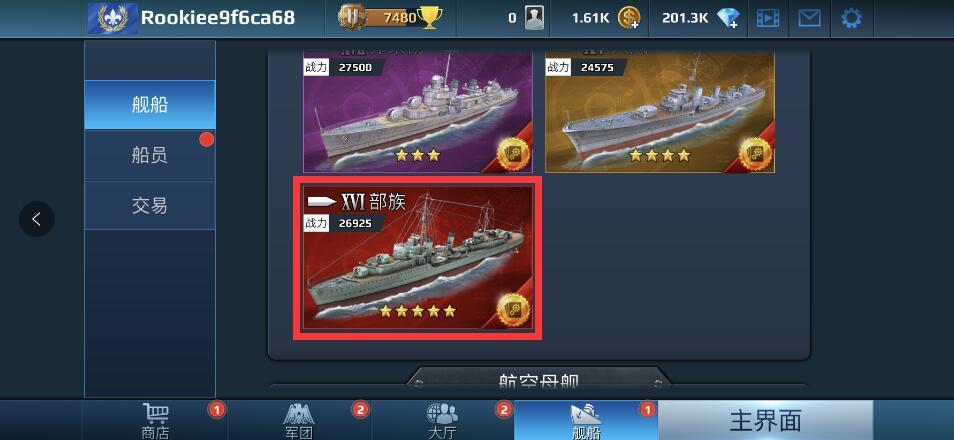
Task: Open the settings gear icon
Action: pos(851,18)
